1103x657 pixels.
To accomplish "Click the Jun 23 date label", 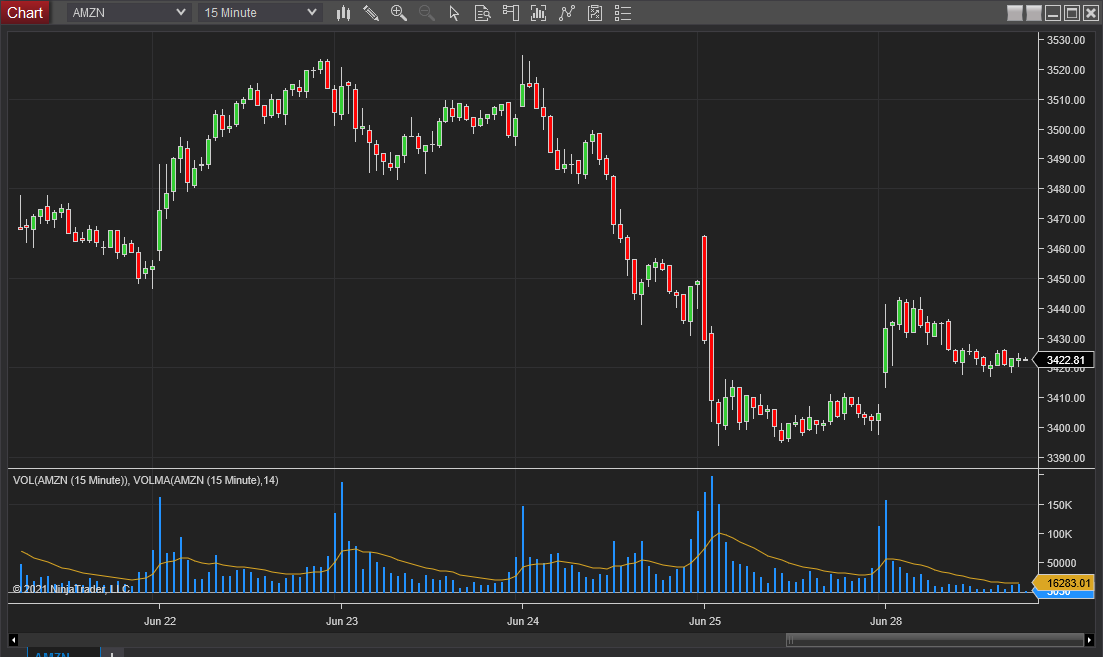I will coord(342,621).
